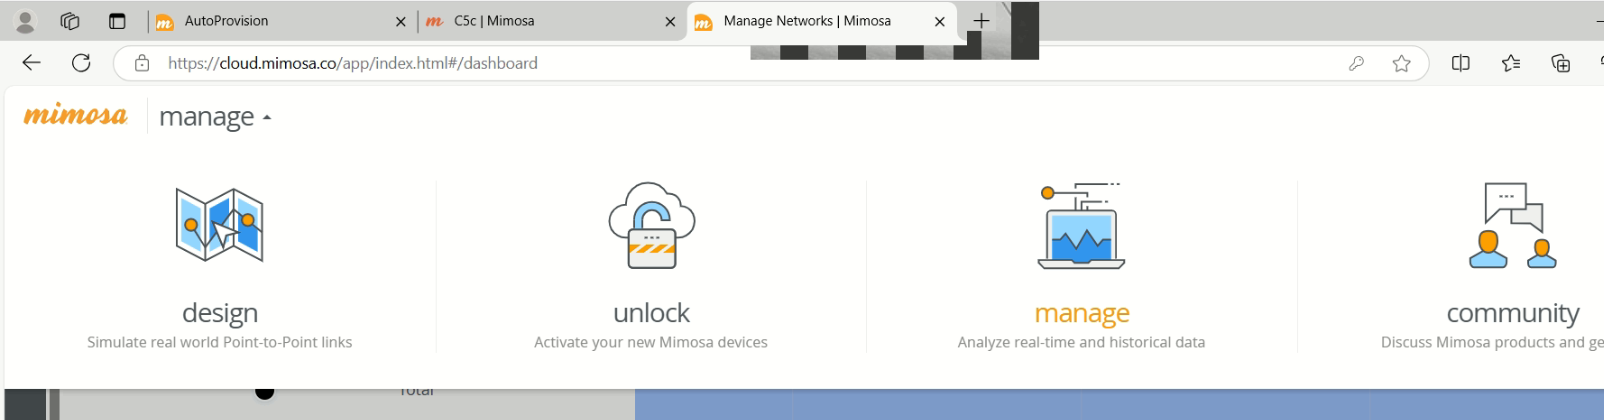Screen dimensions: 1604x420
Task: Open tab actions menu
Action: click(117, 21)
